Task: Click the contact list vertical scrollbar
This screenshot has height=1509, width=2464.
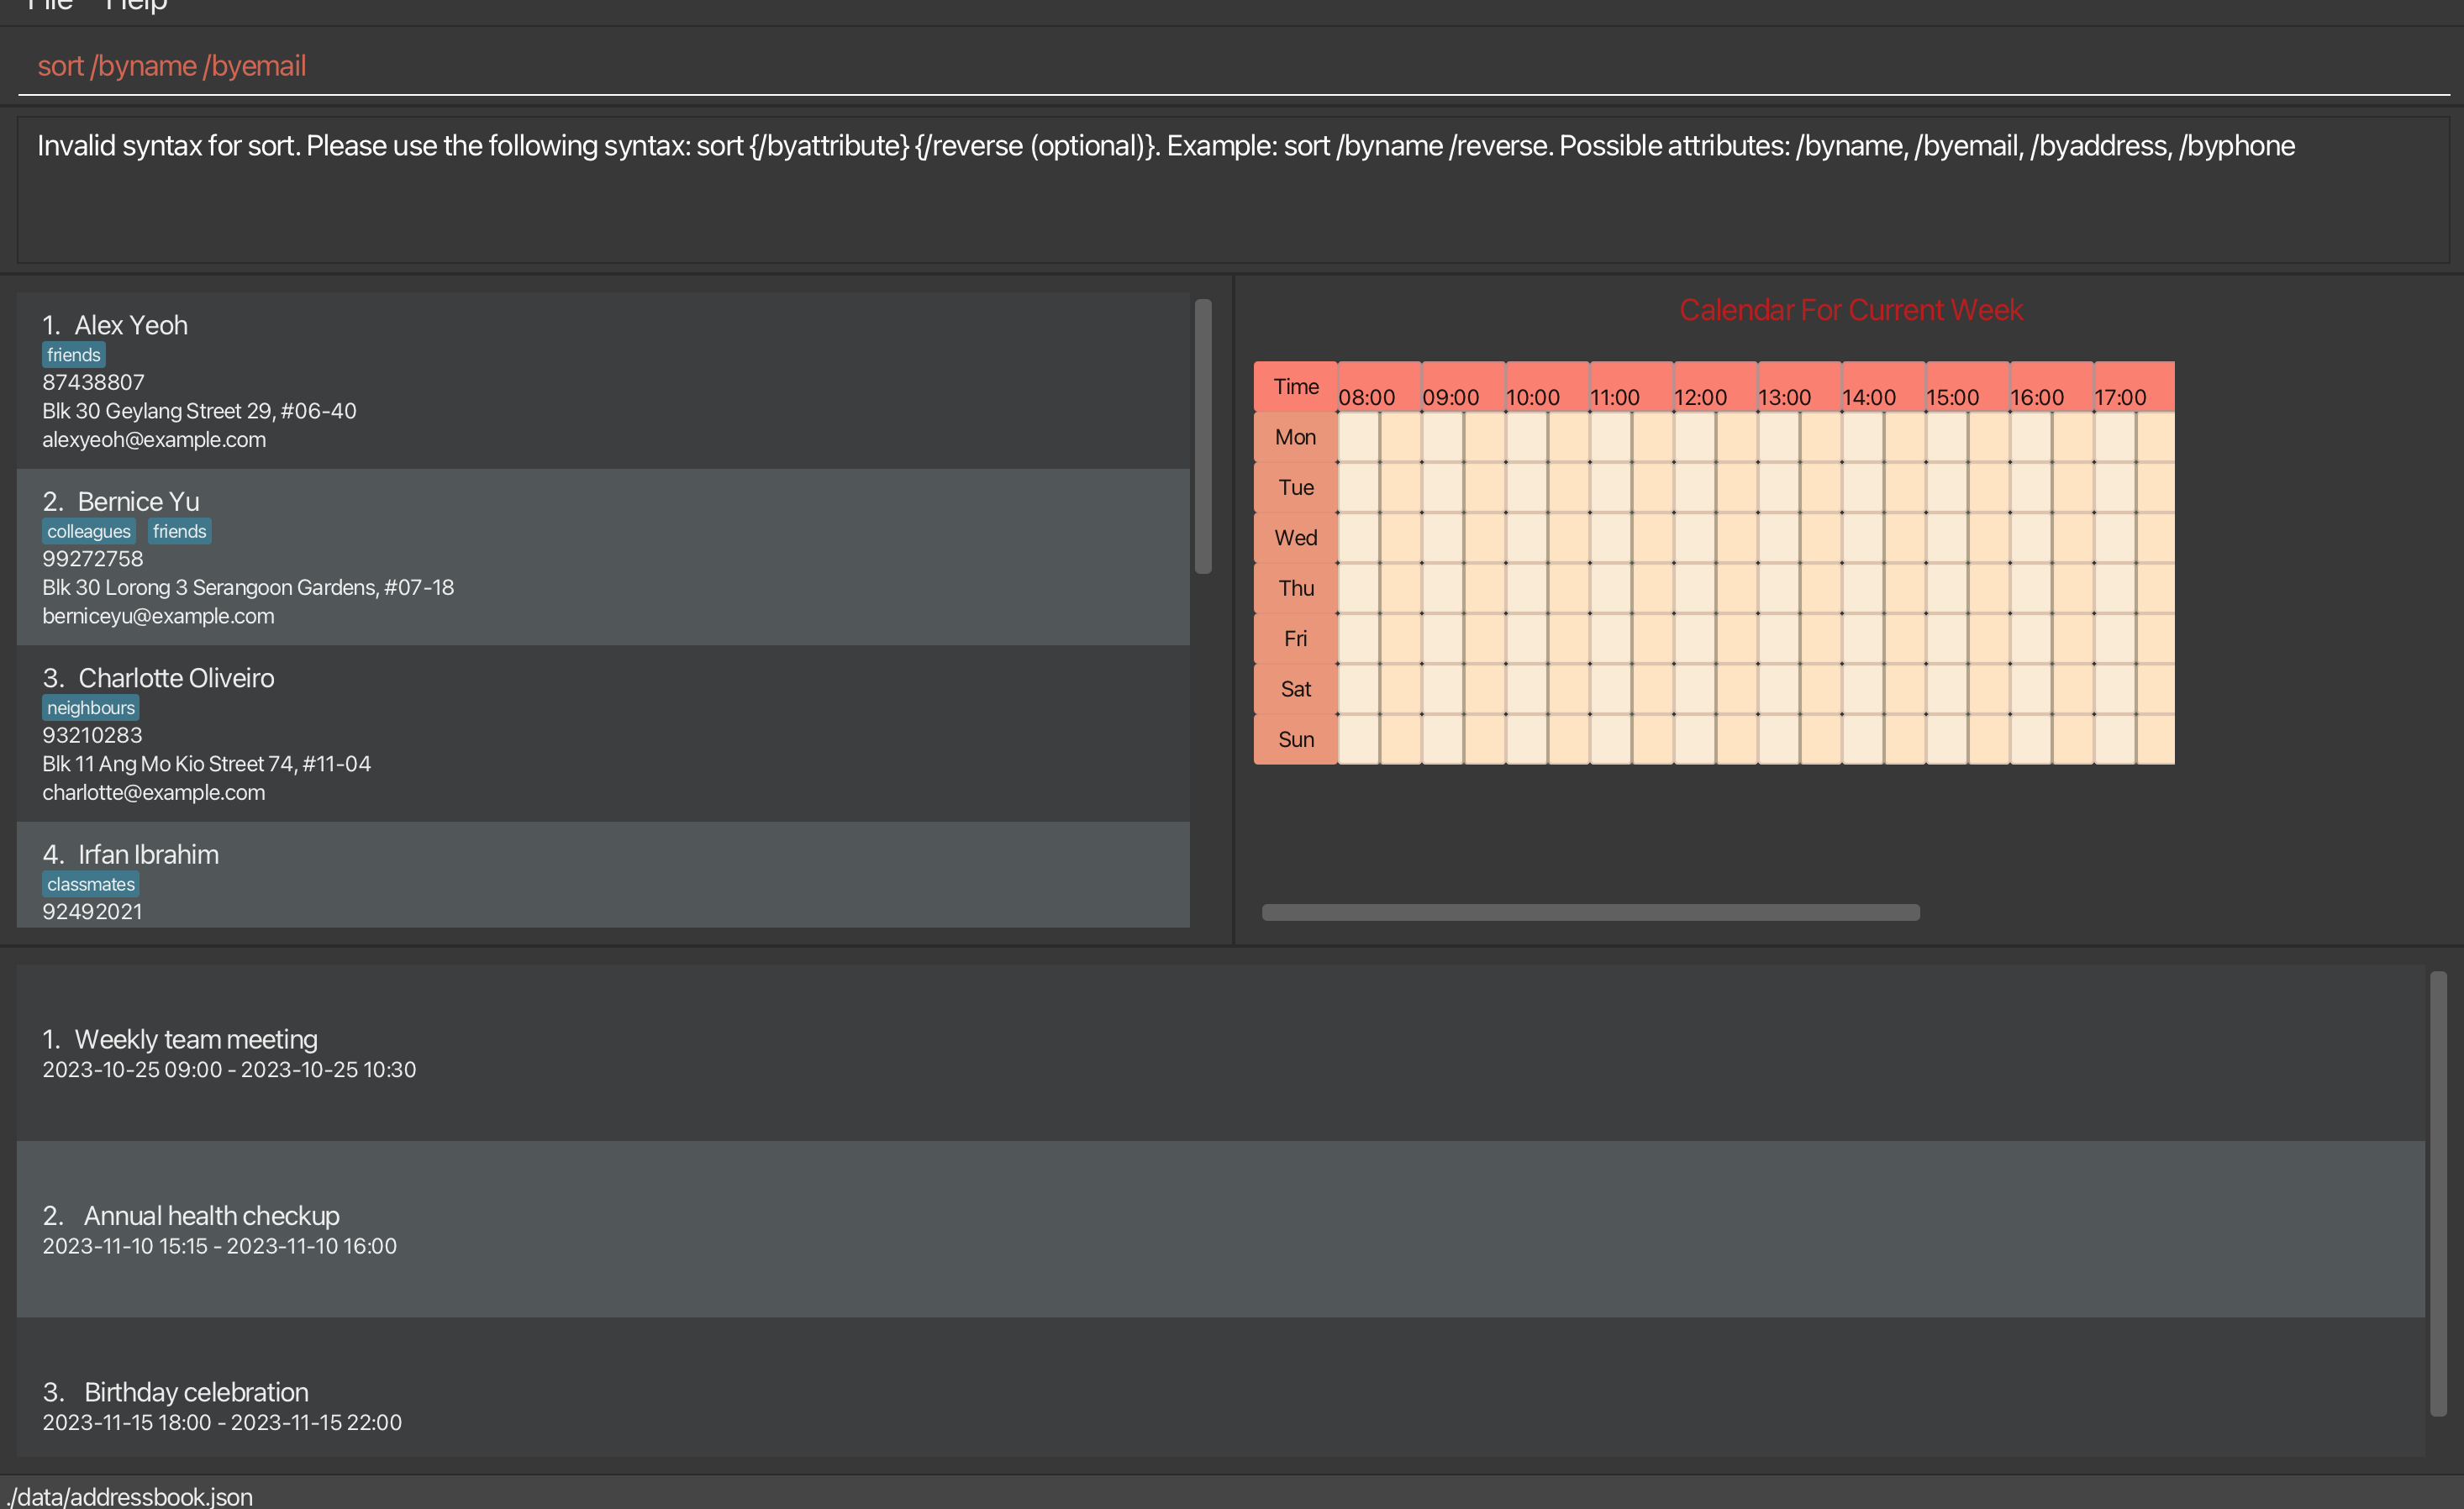Action: click(x=1203, y=436)
